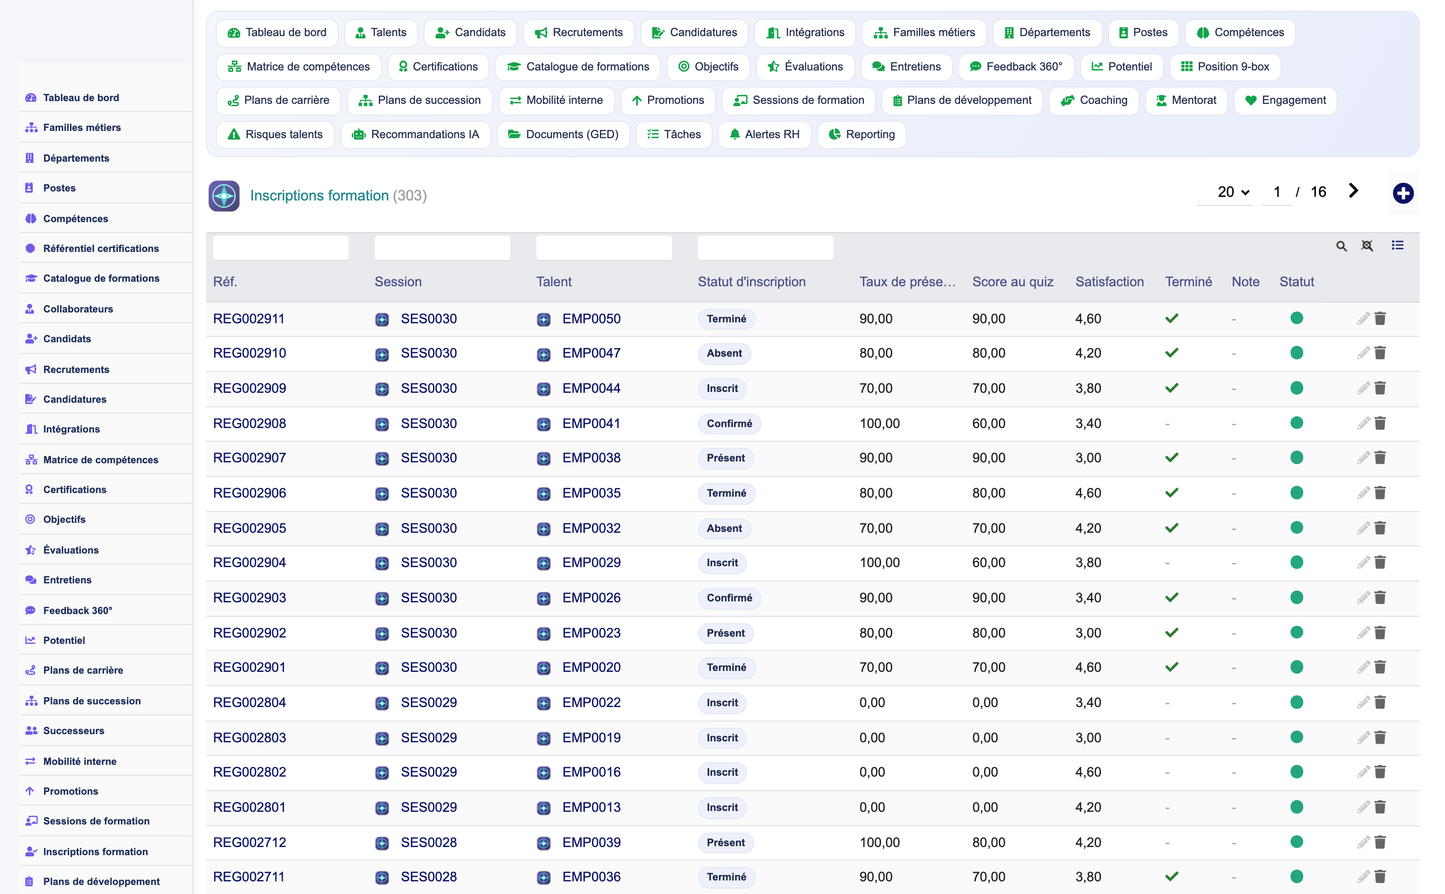The width and height of the screenshot is (1445, 894).
Task: Delete row REG002902 with trash icon
Action: pyautogui.click(x=1380, y=632)
